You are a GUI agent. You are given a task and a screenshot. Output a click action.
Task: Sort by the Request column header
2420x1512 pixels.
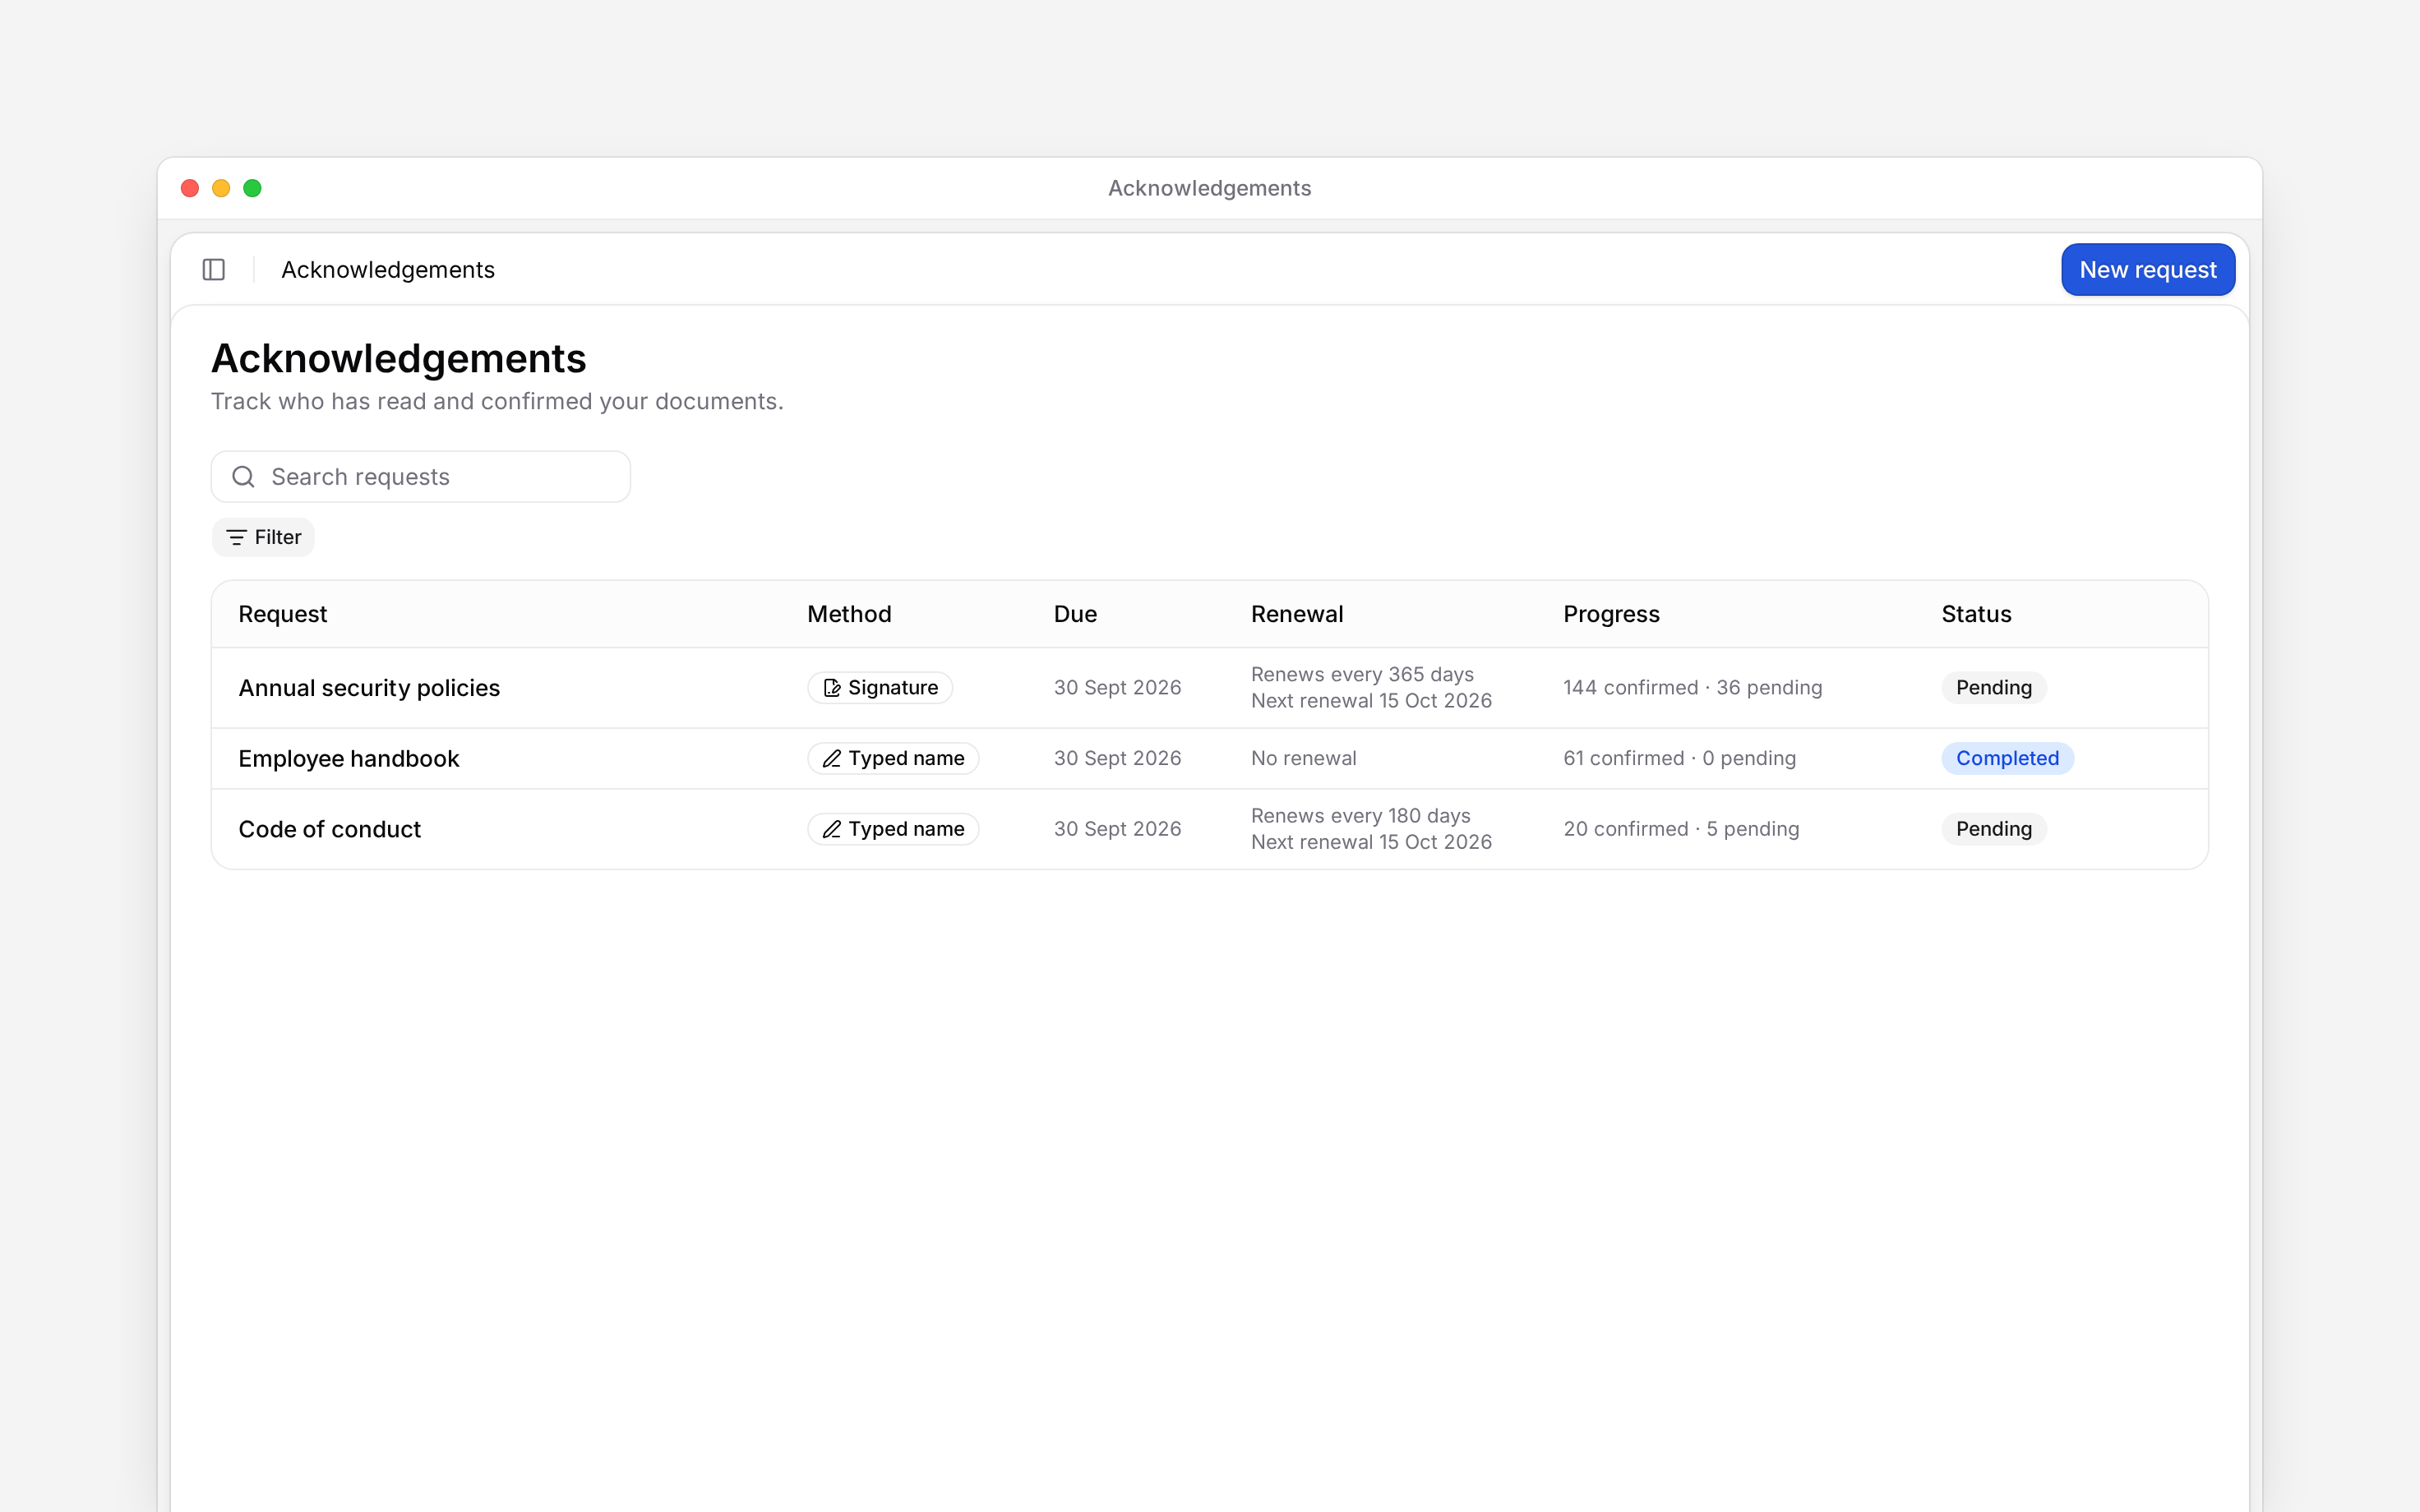283,614
